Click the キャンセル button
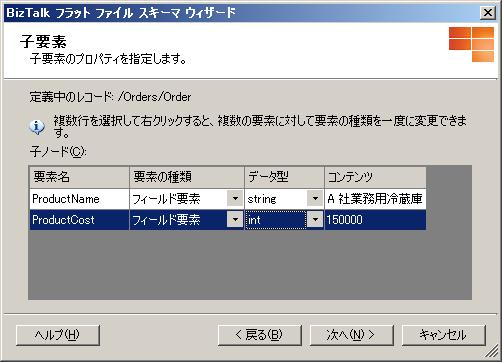 [444, 335]
